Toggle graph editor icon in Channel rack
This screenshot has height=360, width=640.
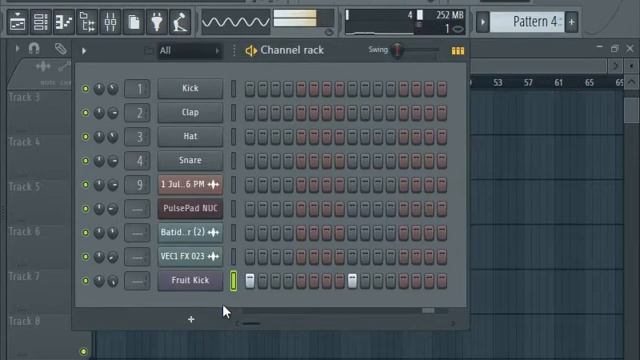tap(458, 51)
